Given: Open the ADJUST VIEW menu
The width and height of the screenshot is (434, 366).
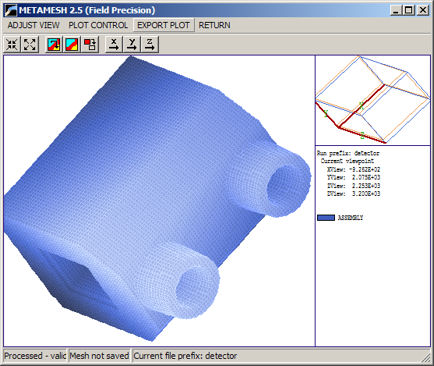Looking at the screenshot, I should point(33,25).
